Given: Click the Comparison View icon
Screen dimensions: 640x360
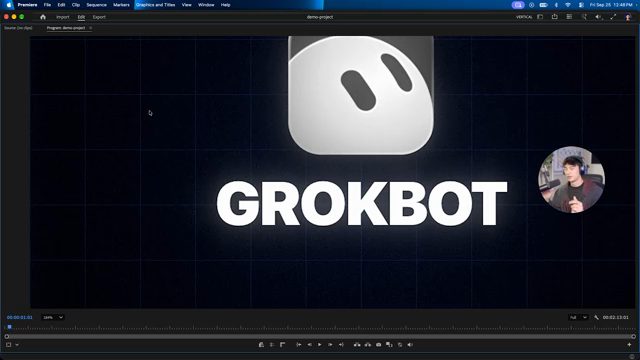Looking at the screenshot, I should 389,345.
